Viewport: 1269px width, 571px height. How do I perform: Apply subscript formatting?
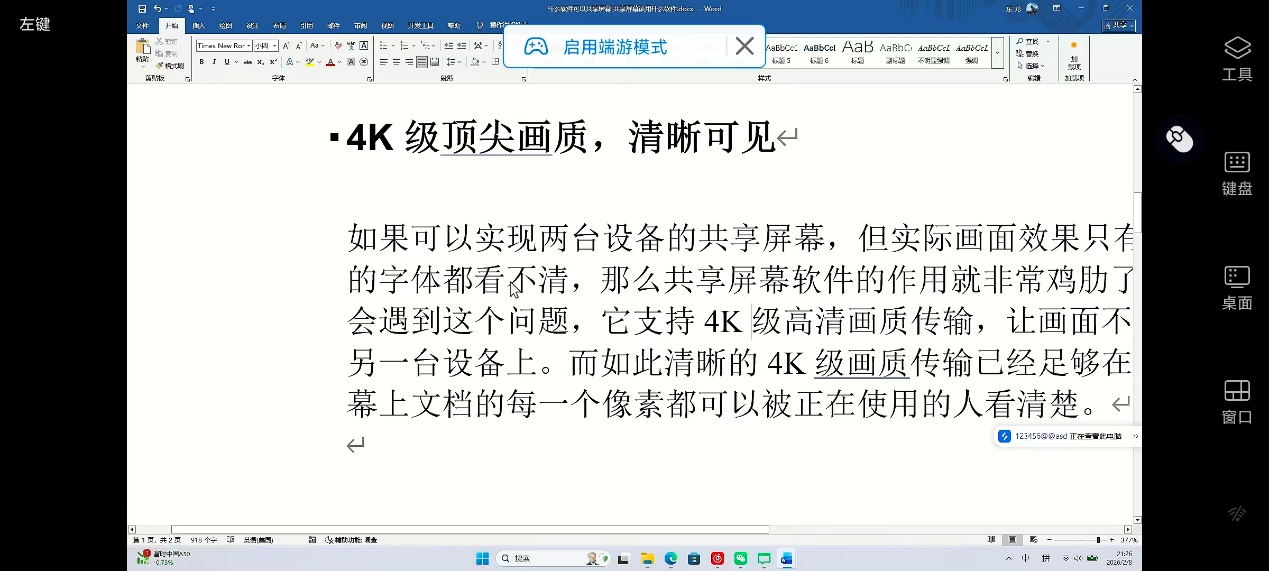tap(260, 62)
